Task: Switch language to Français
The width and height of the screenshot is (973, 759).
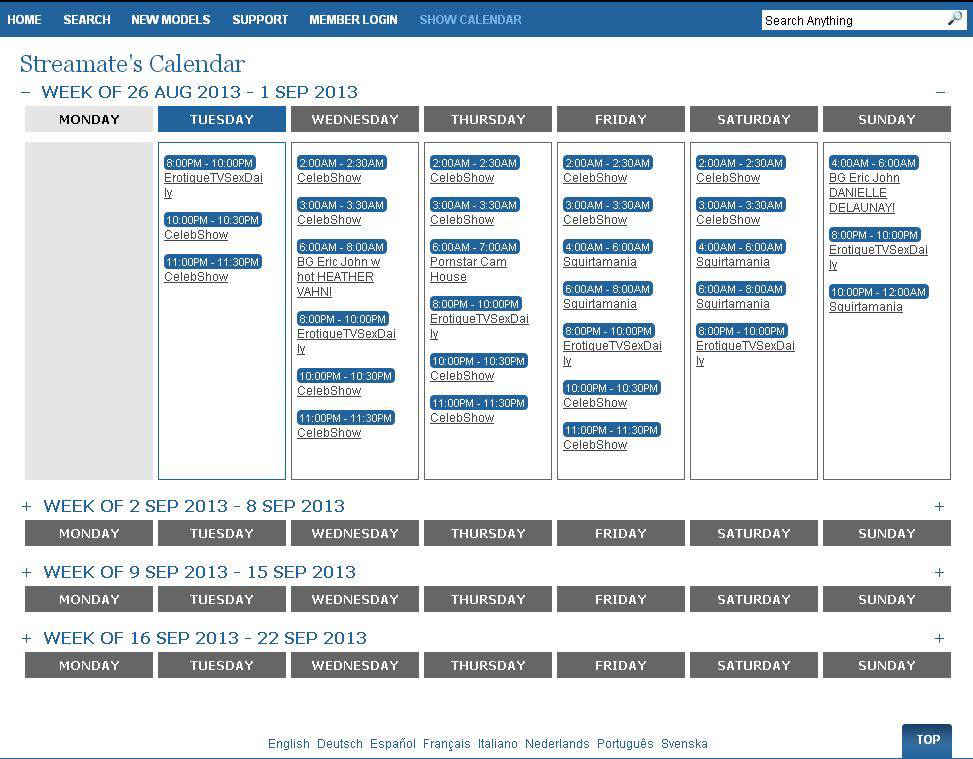Action: click(447, 743)
